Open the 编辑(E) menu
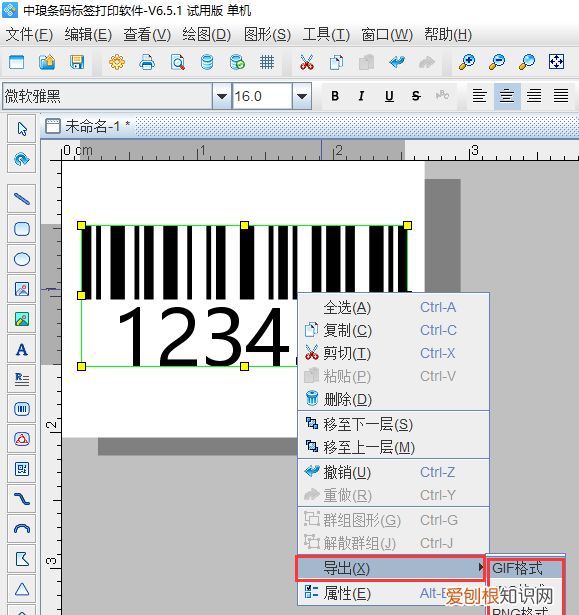The image size is (579, 615). (88, 35)
